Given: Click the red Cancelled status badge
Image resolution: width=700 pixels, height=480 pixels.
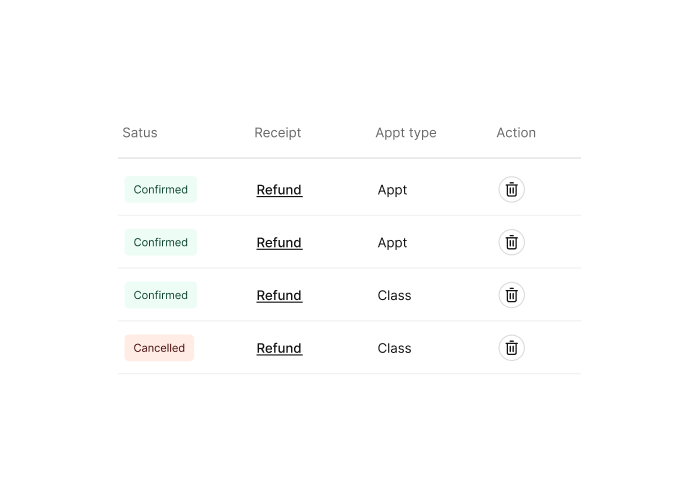Looking at the screenshot, I should tap(159, 349).
